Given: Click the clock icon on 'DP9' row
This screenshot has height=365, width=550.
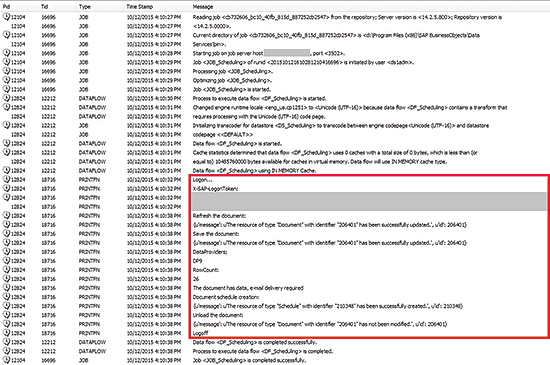Looking at the screenshot, I should click(6, 260).
